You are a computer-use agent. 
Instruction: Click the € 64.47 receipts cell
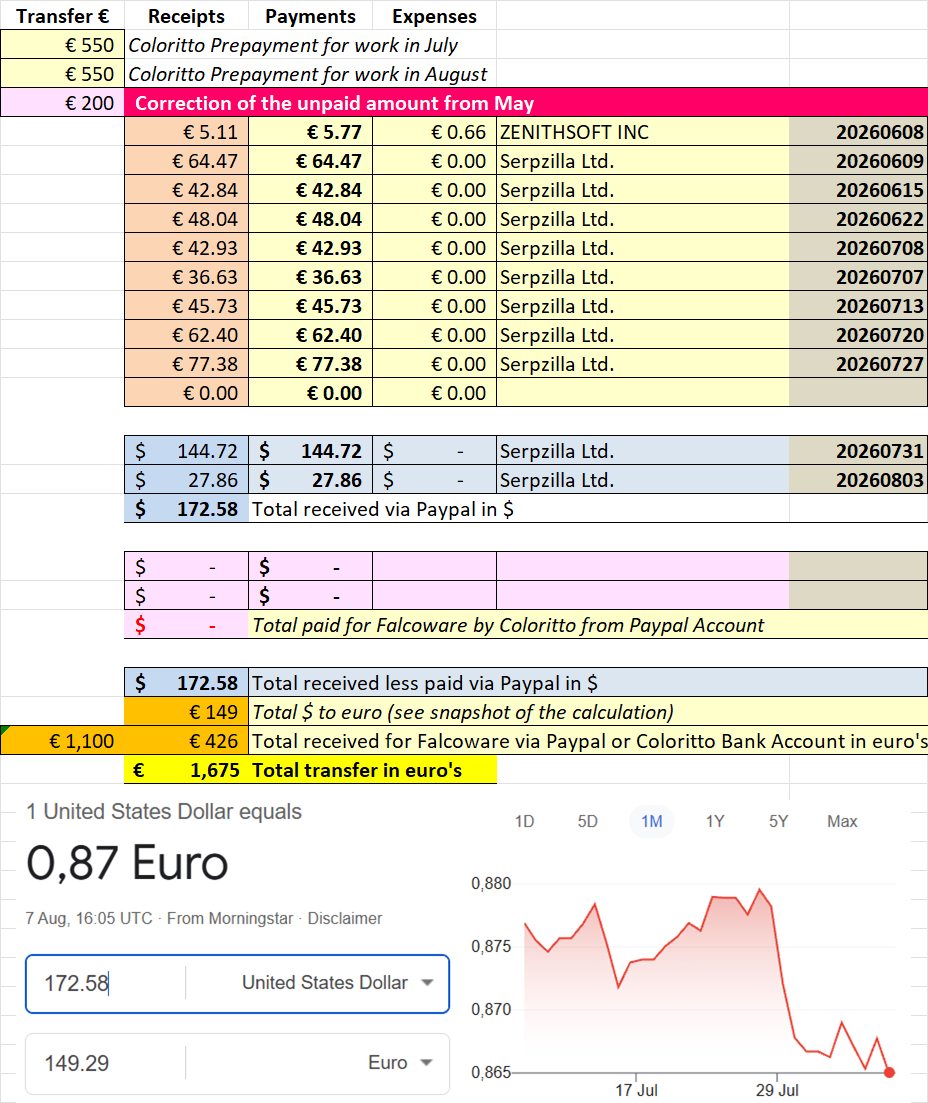tap(186, 161)
